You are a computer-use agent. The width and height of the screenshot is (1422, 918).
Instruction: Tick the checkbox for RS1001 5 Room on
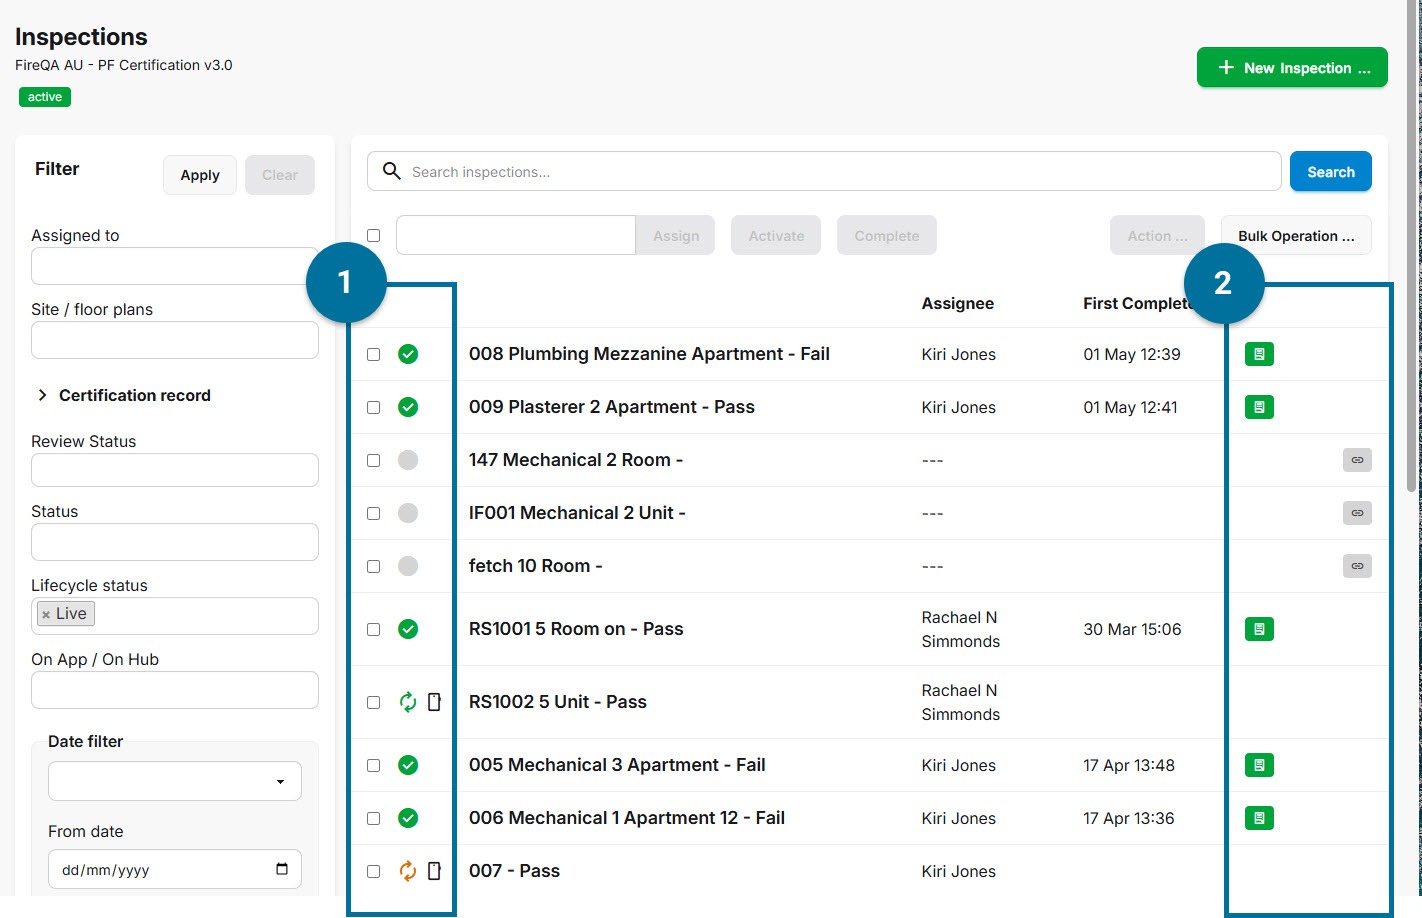[373, 629]
